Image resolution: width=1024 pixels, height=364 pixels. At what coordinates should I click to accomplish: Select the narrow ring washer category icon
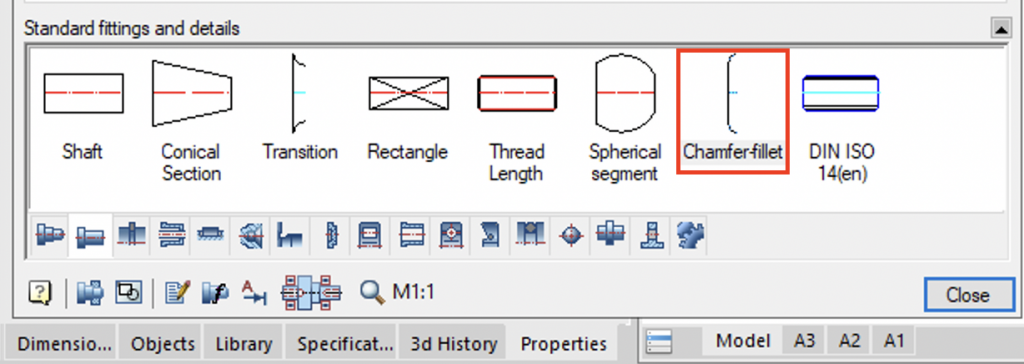(x=331, y=234)
